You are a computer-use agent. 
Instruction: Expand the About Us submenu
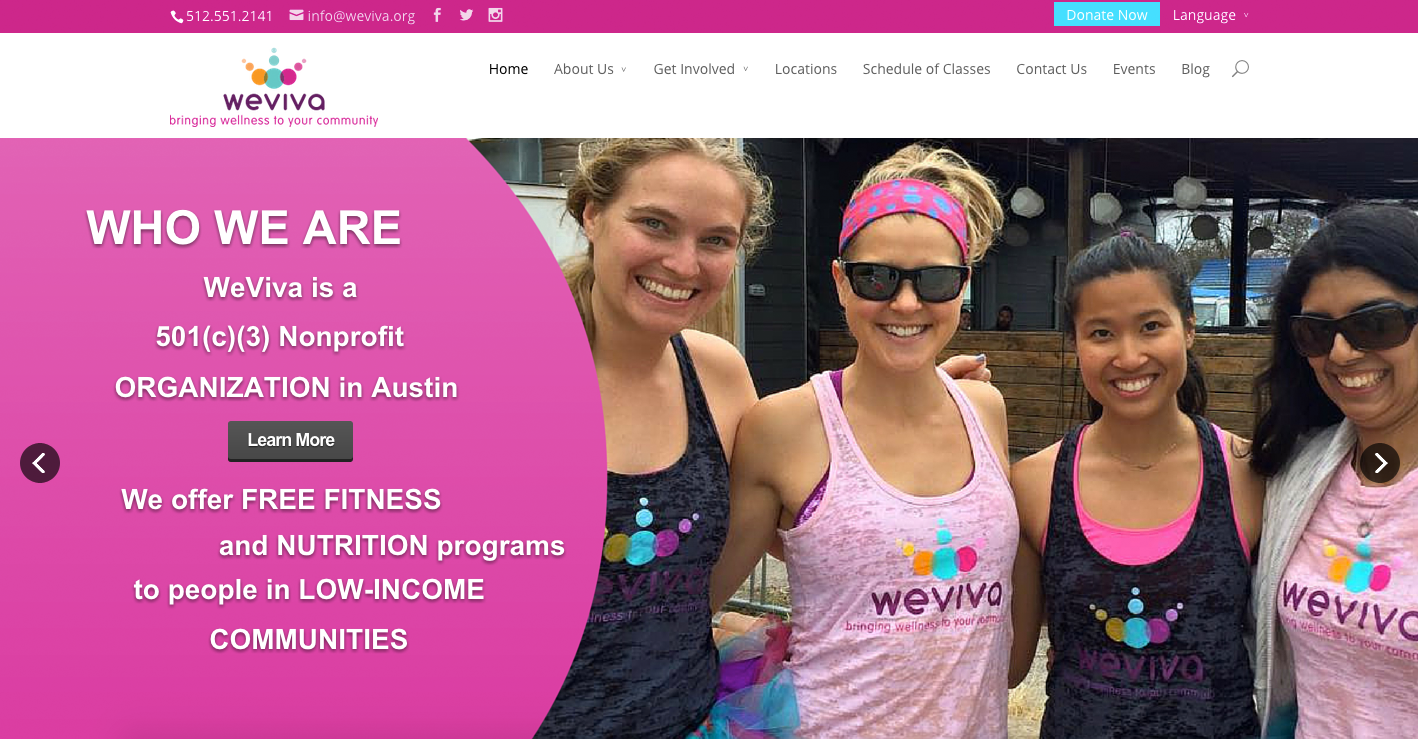click(590, 69)
